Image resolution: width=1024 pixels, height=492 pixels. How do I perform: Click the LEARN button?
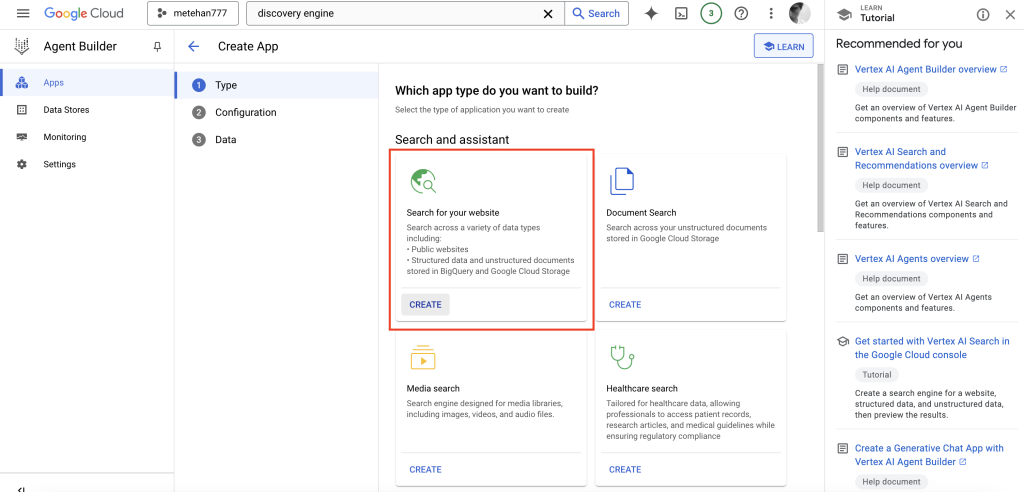click(x=783, y=46)
